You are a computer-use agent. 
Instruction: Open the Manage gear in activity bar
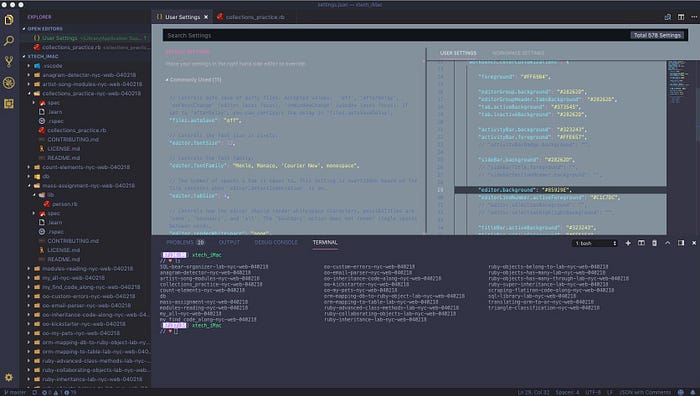pyautogui.click(x=9, y=378)
